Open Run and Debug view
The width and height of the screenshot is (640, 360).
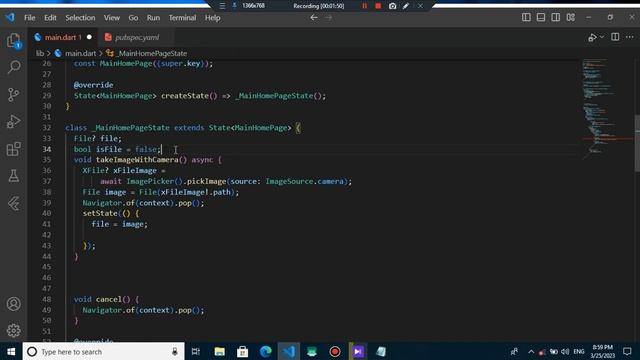13,122
